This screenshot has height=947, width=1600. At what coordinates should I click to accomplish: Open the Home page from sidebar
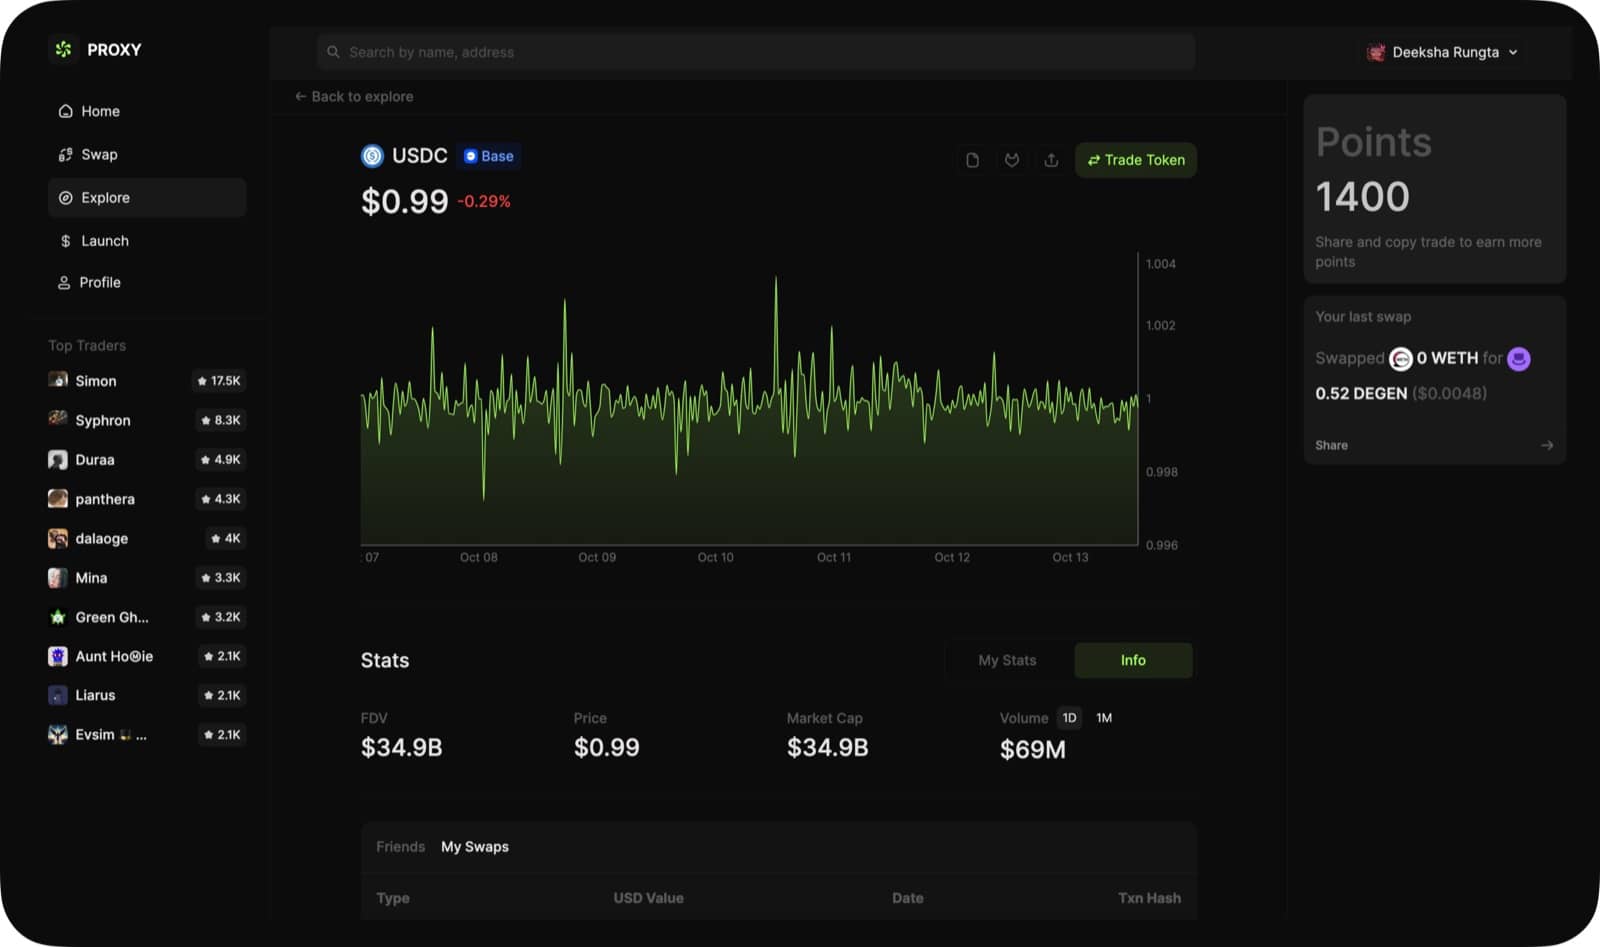(146, 111)
